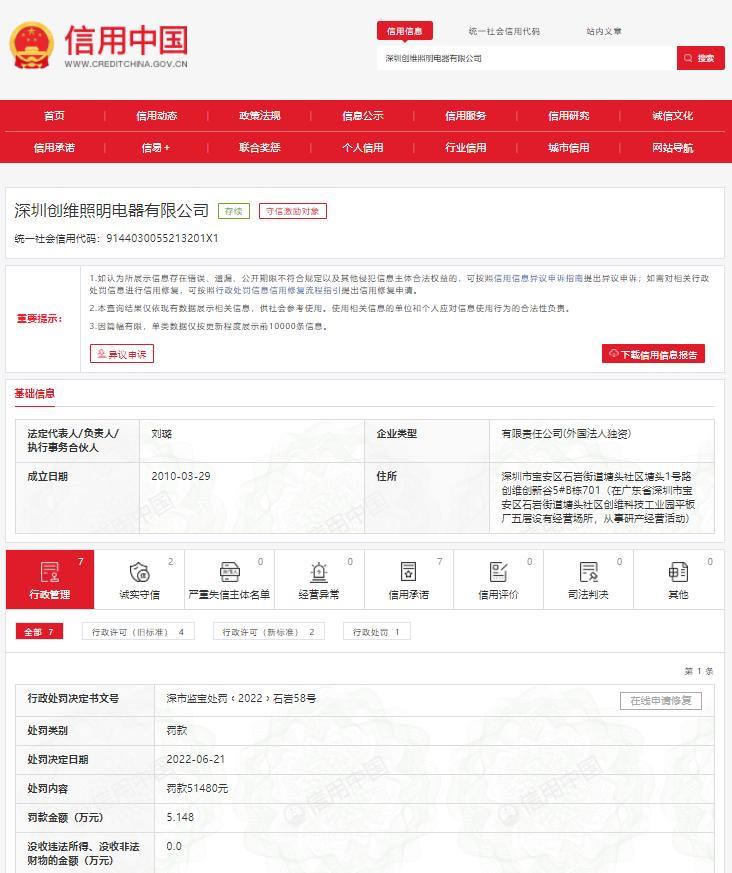Focus the company name search field
The width and height of the screenshot is (732, 873).
tap(526, 58)
